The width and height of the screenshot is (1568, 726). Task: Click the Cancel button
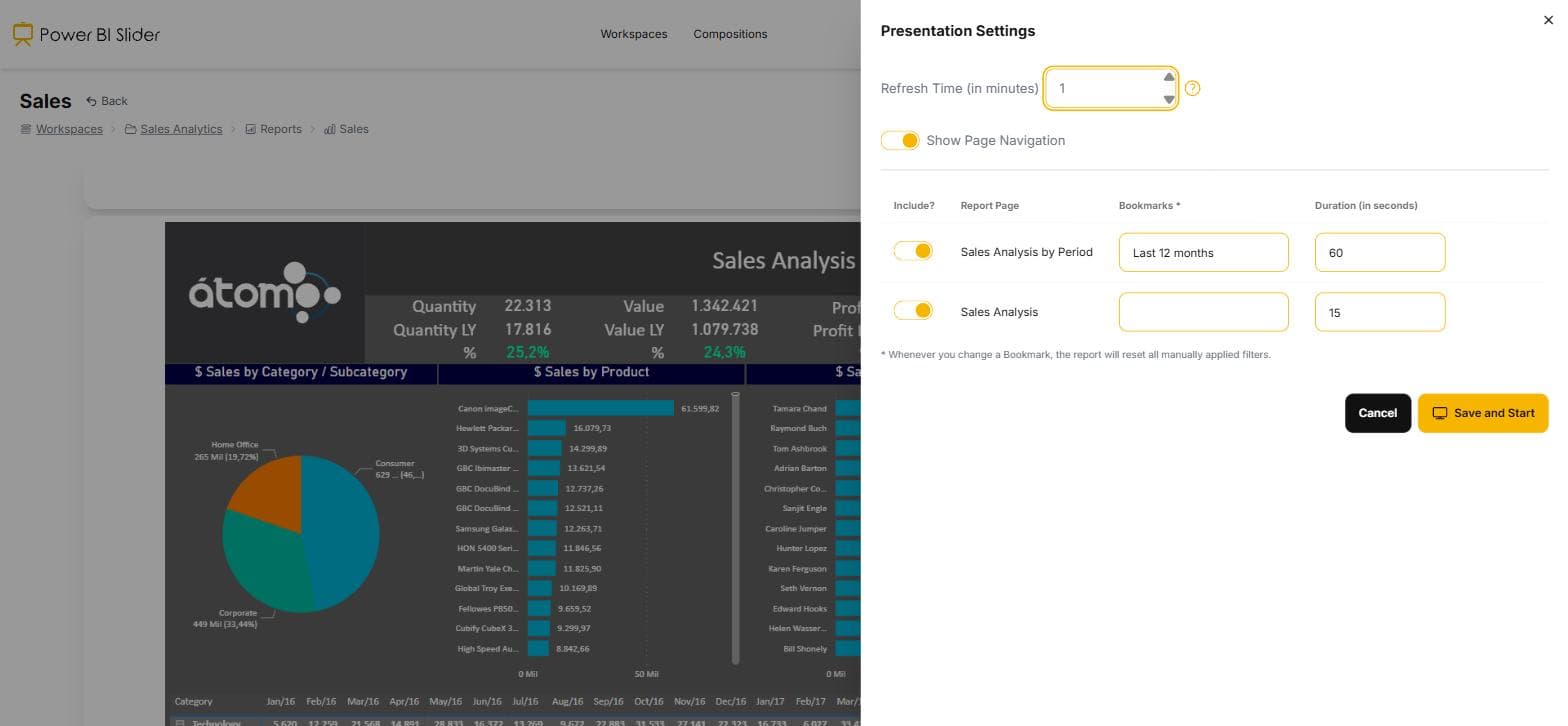1378,413
